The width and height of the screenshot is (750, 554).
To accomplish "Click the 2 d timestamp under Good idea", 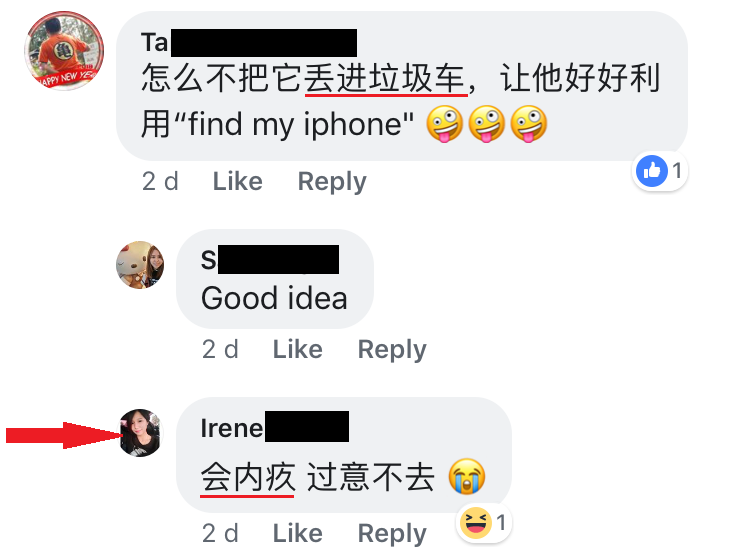I will tap(220, 349).
